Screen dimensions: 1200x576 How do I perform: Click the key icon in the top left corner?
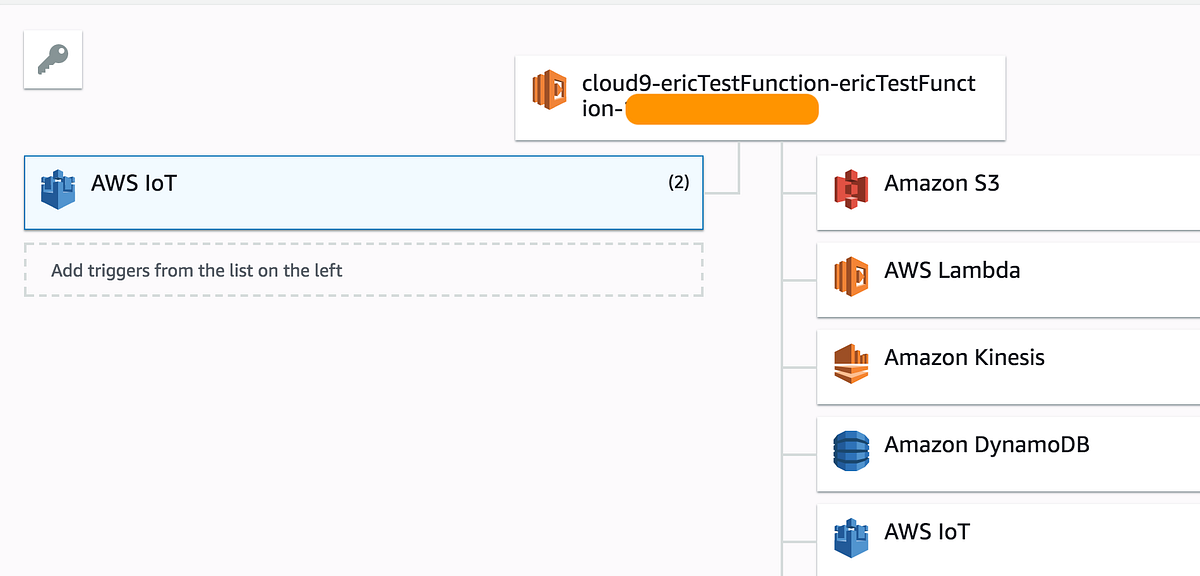[x=52, y=59]
